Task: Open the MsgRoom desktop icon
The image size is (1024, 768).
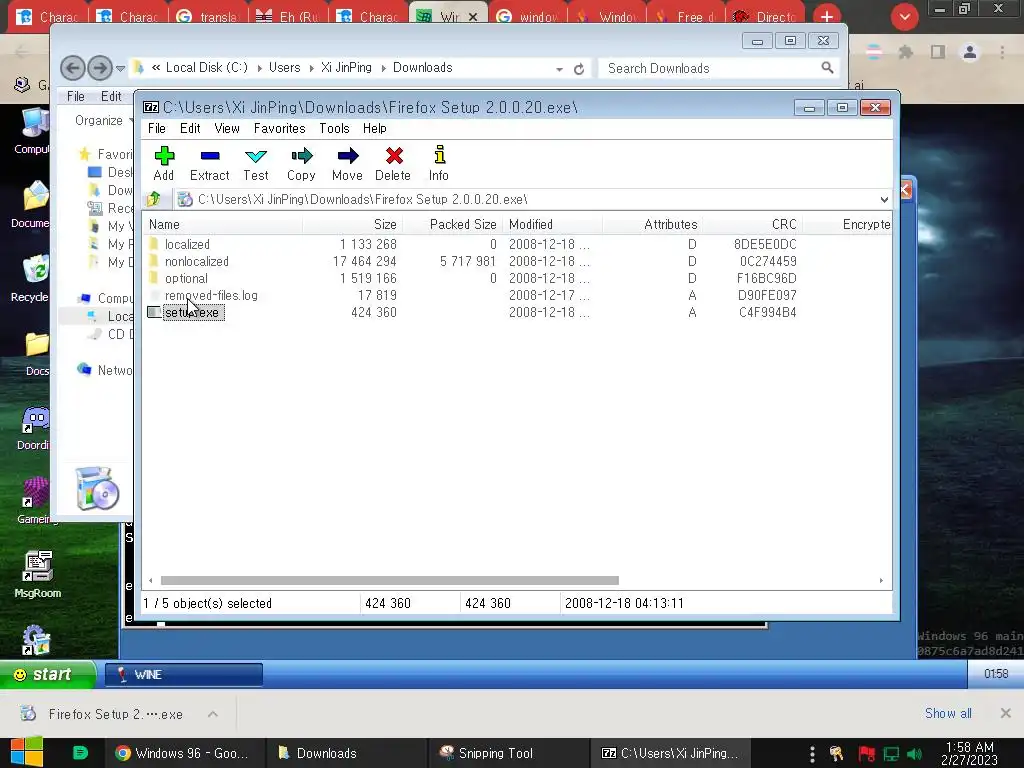Action: point(37,575)
